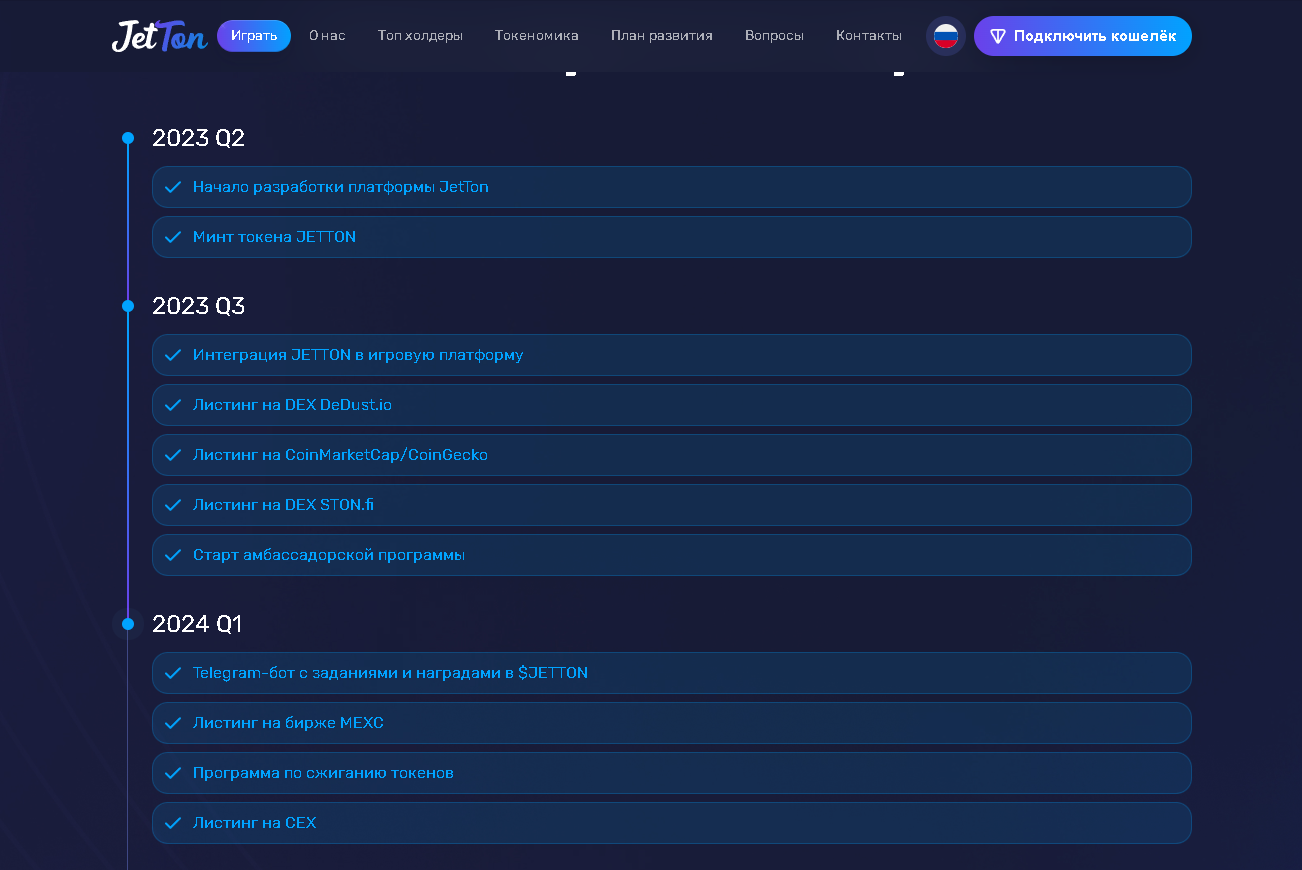The height and width of the screenshot is (870, 1302).
Task: Click text "Минт токена JETTON"
Action: (x=274, y=237)
